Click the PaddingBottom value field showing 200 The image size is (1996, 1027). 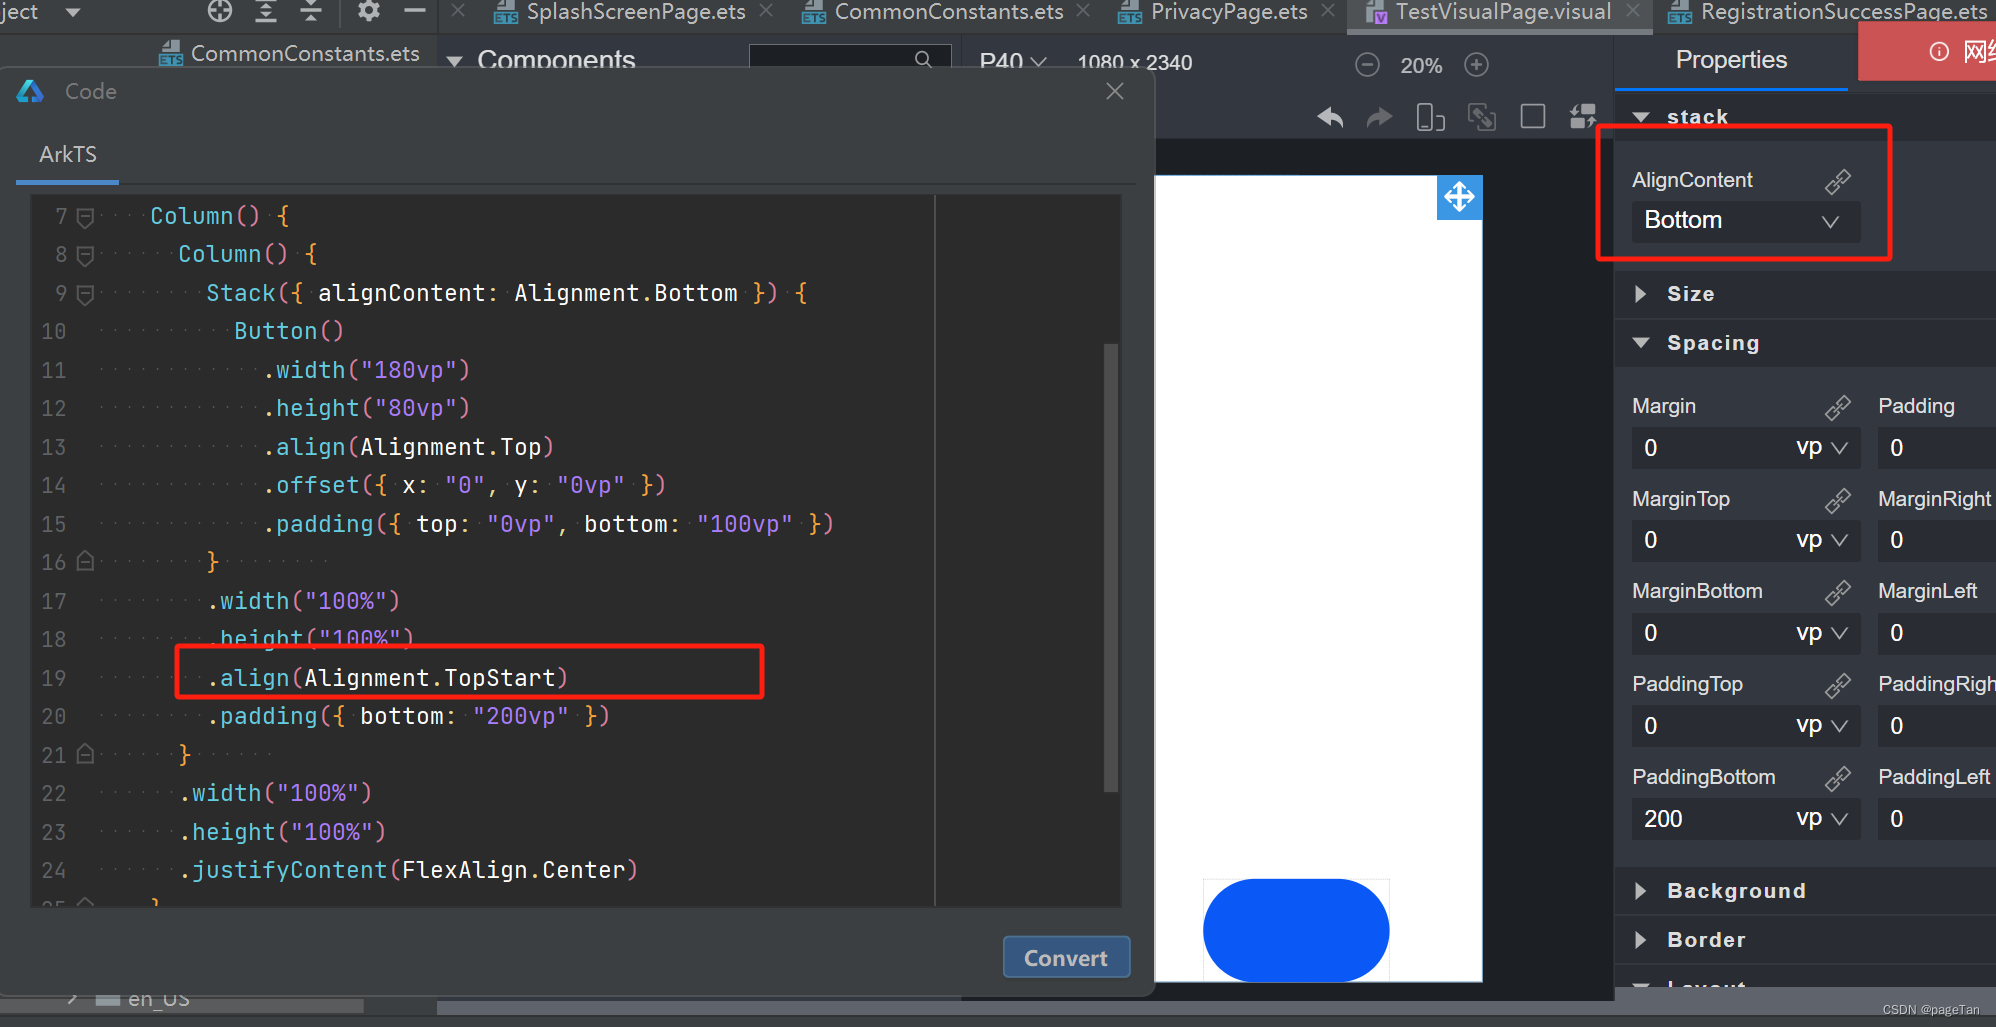click(1711, 819)
